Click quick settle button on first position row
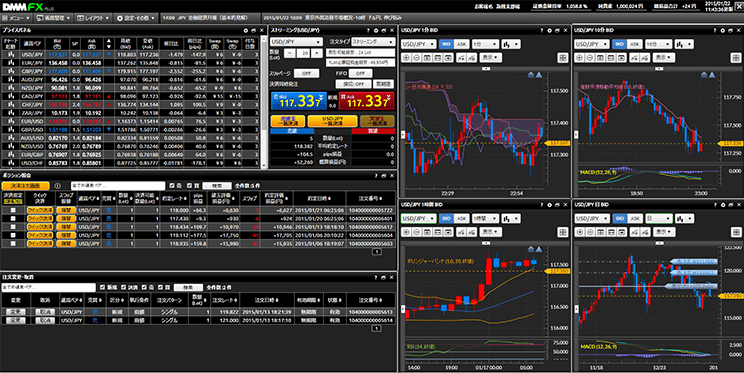The height and width of the screenshot is (373, 744). 40,210
